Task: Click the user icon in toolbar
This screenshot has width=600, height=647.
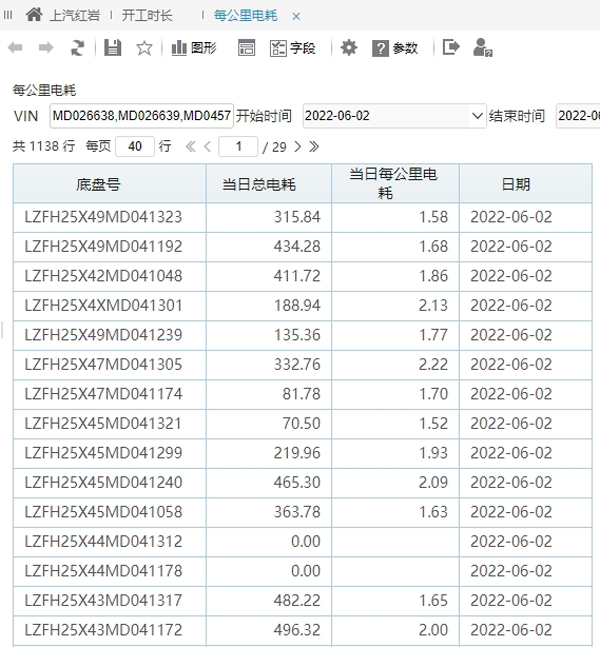Action: [483, 48]
